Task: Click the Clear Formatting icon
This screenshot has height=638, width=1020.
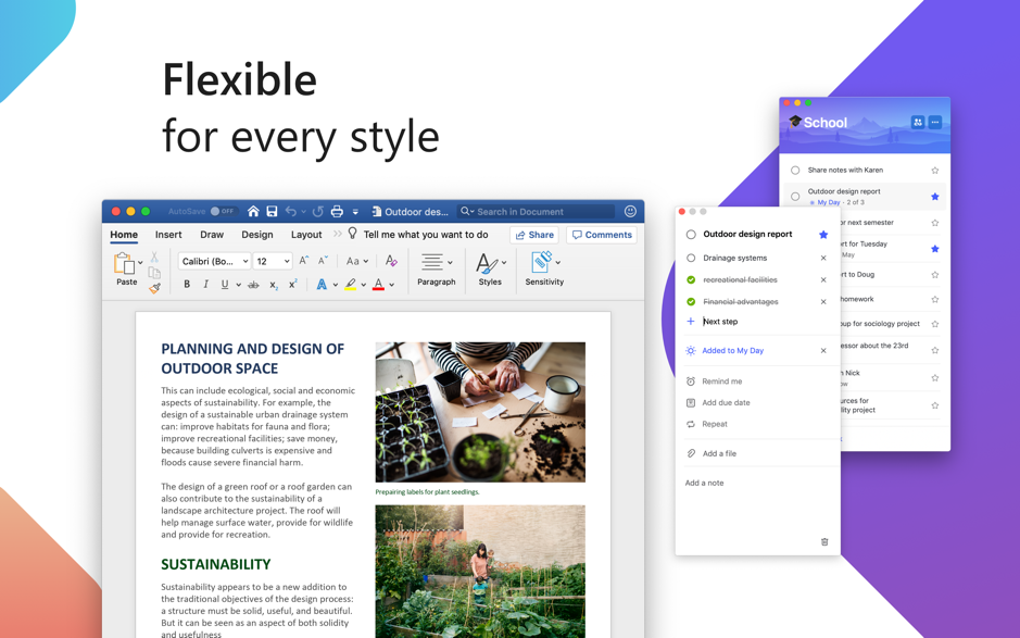Action: pyautogui.click(x=391, y=261)
